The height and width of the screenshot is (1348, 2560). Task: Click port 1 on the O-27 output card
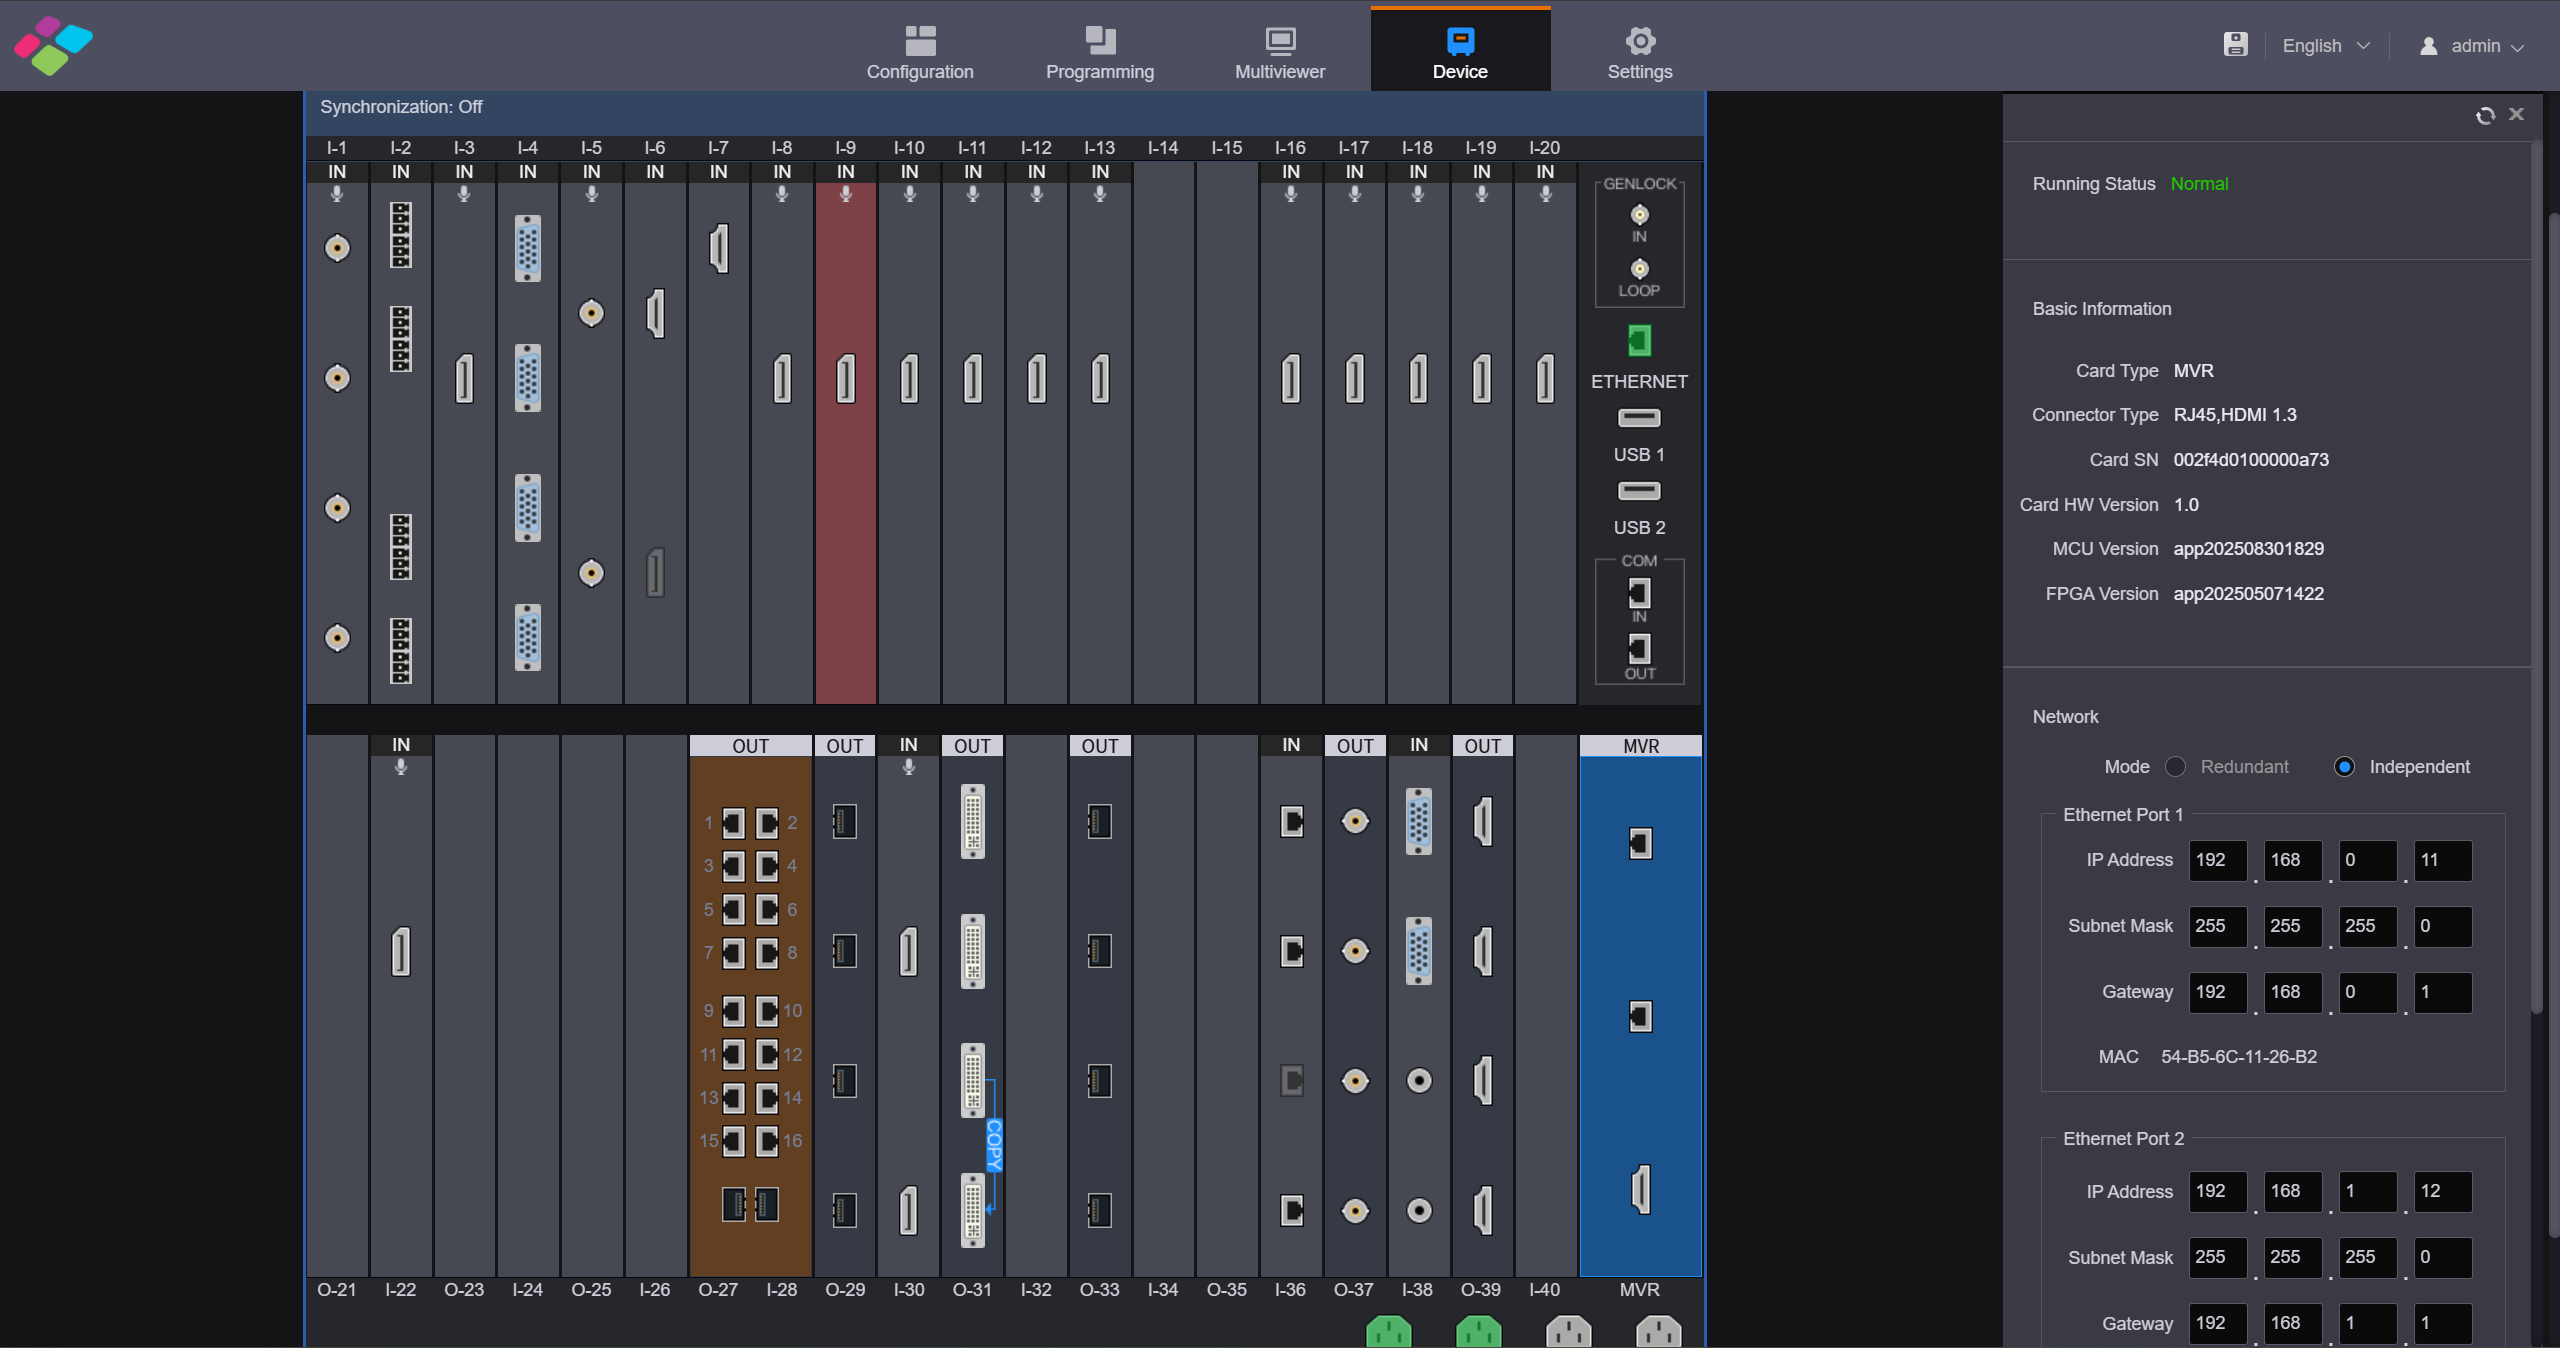pyautogui.click(x=733, y=823)
